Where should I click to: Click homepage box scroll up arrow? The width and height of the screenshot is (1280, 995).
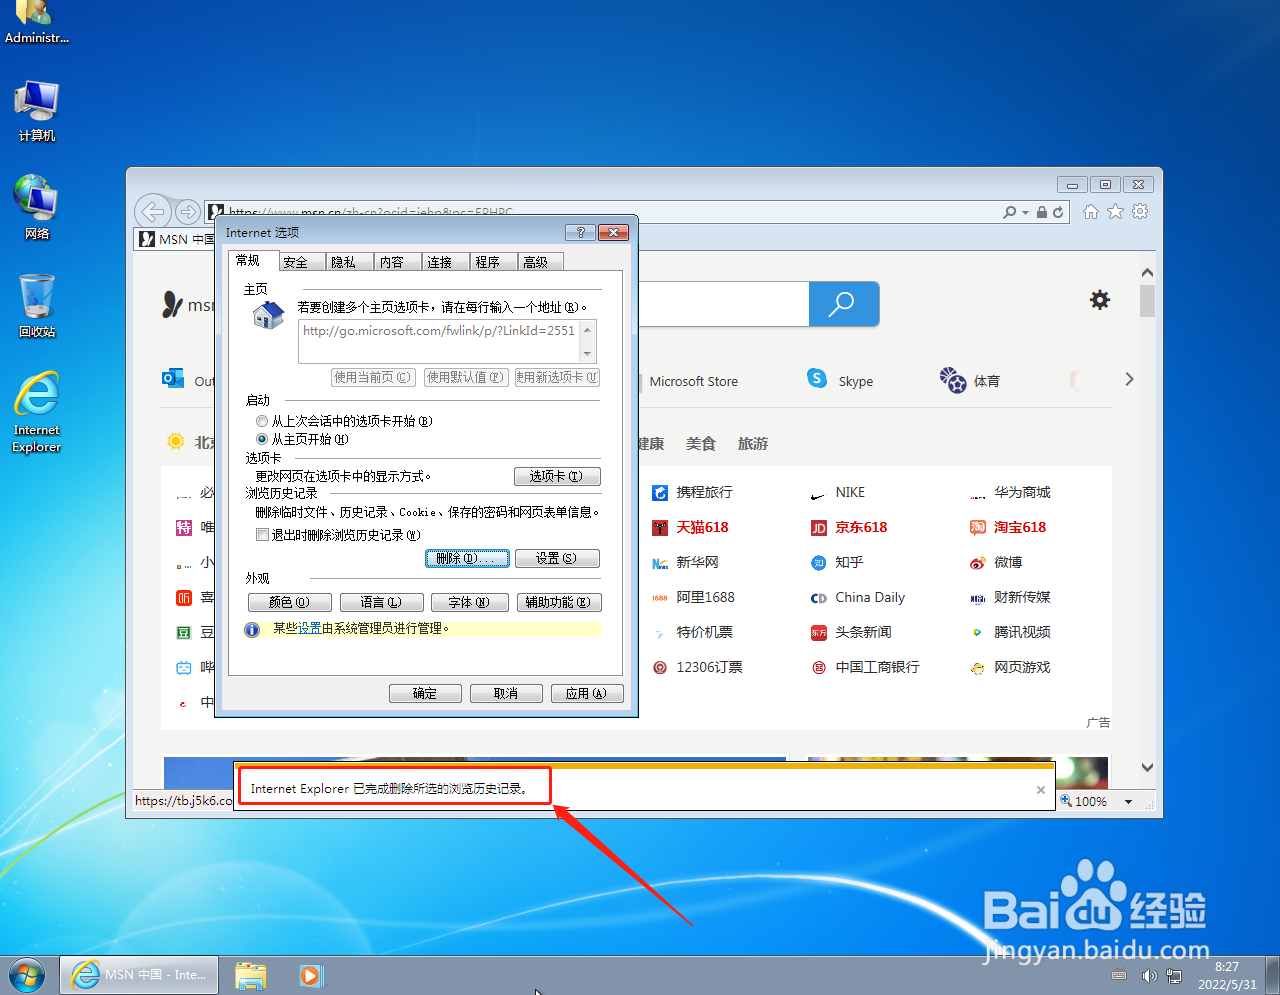[x=587, y=330]
